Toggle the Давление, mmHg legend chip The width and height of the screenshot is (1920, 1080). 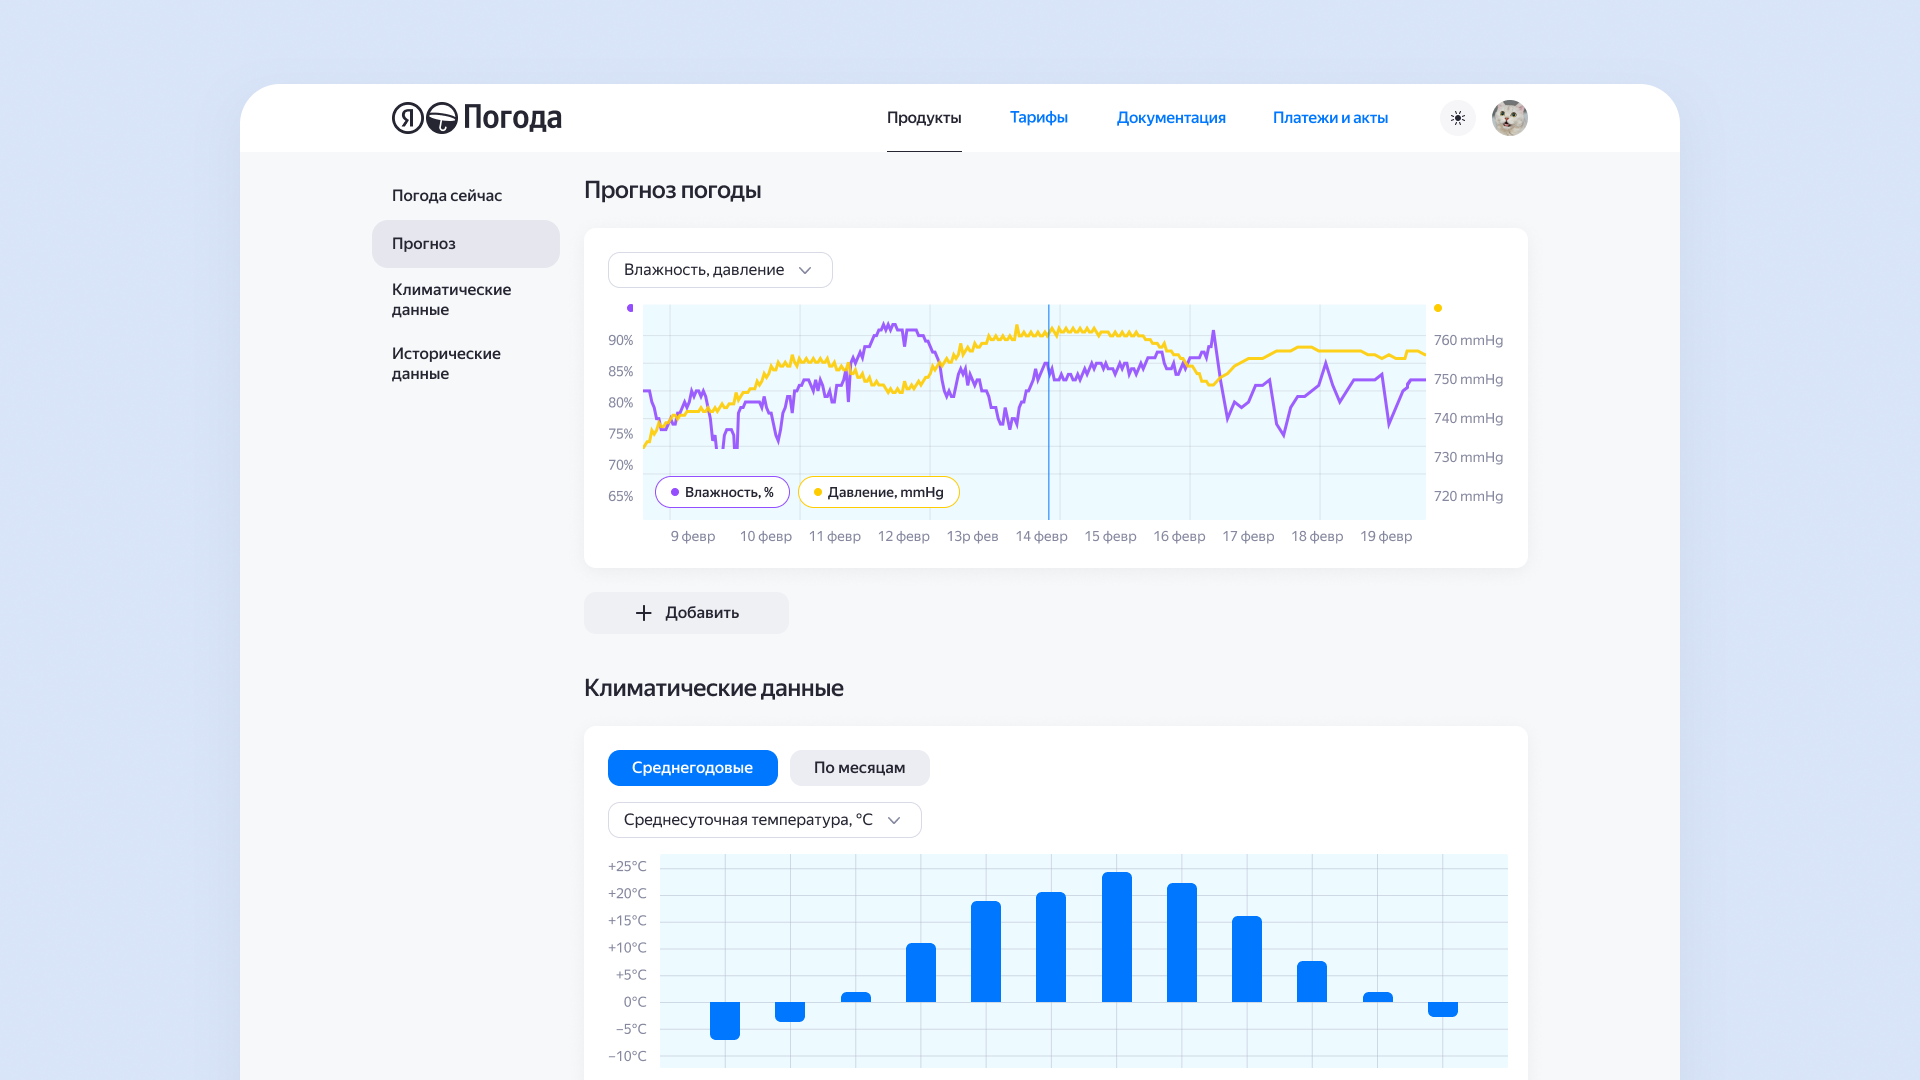click(878, 492)
